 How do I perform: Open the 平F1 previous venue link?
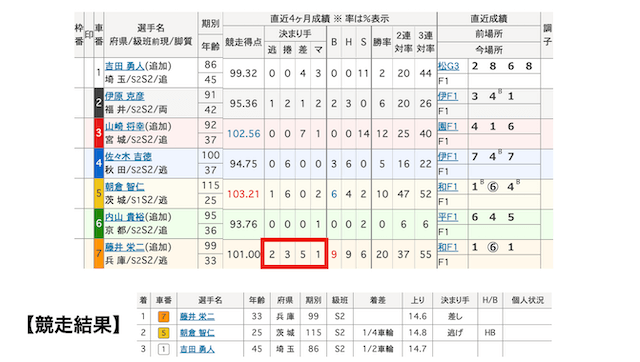448,217
